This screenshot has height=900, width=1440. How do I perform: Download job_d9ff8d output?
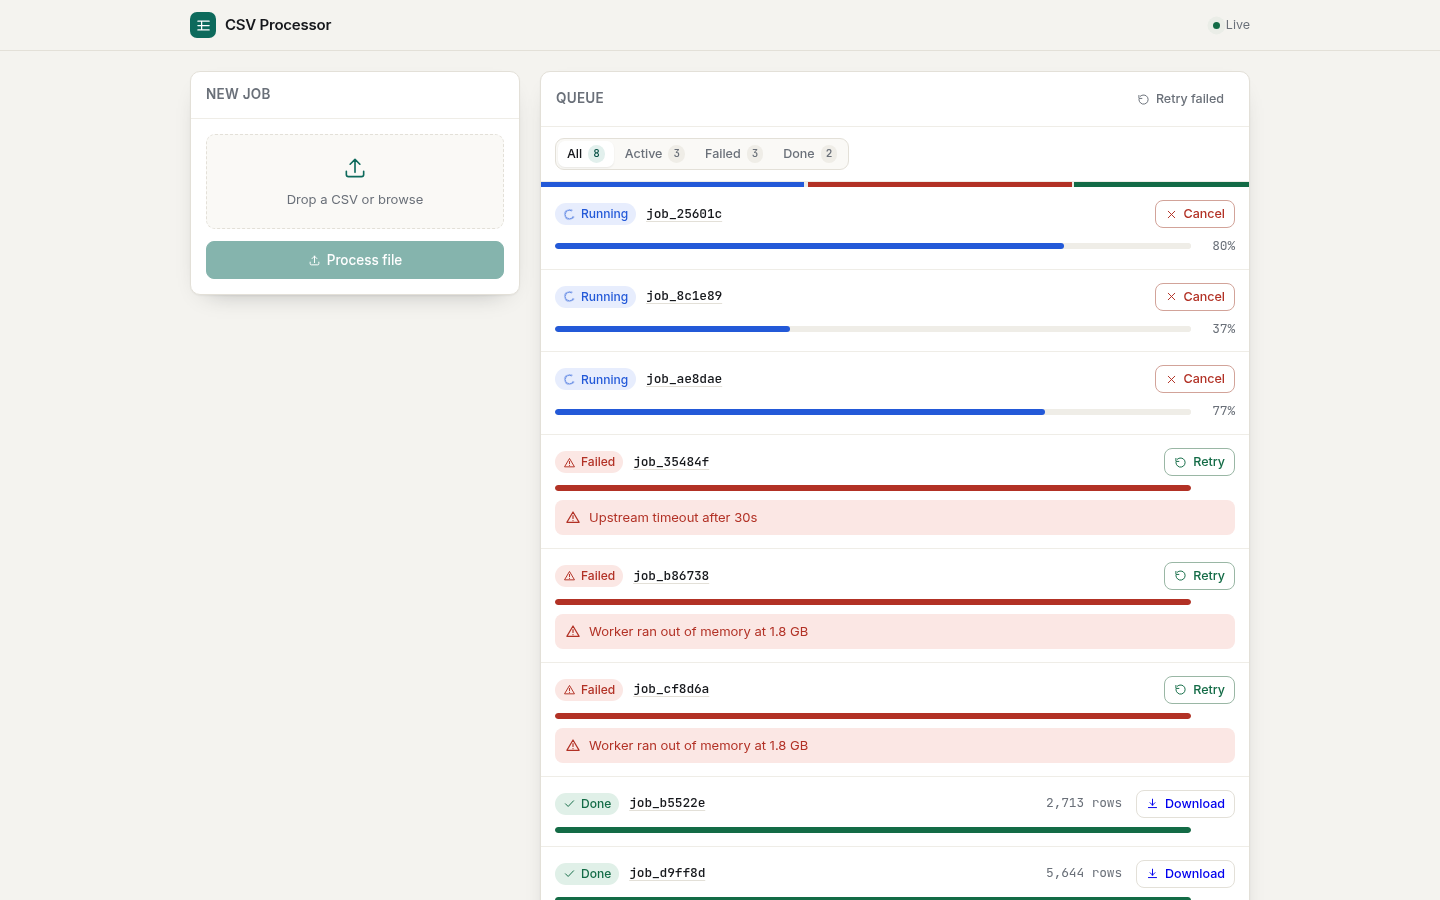click(1185, 874)
